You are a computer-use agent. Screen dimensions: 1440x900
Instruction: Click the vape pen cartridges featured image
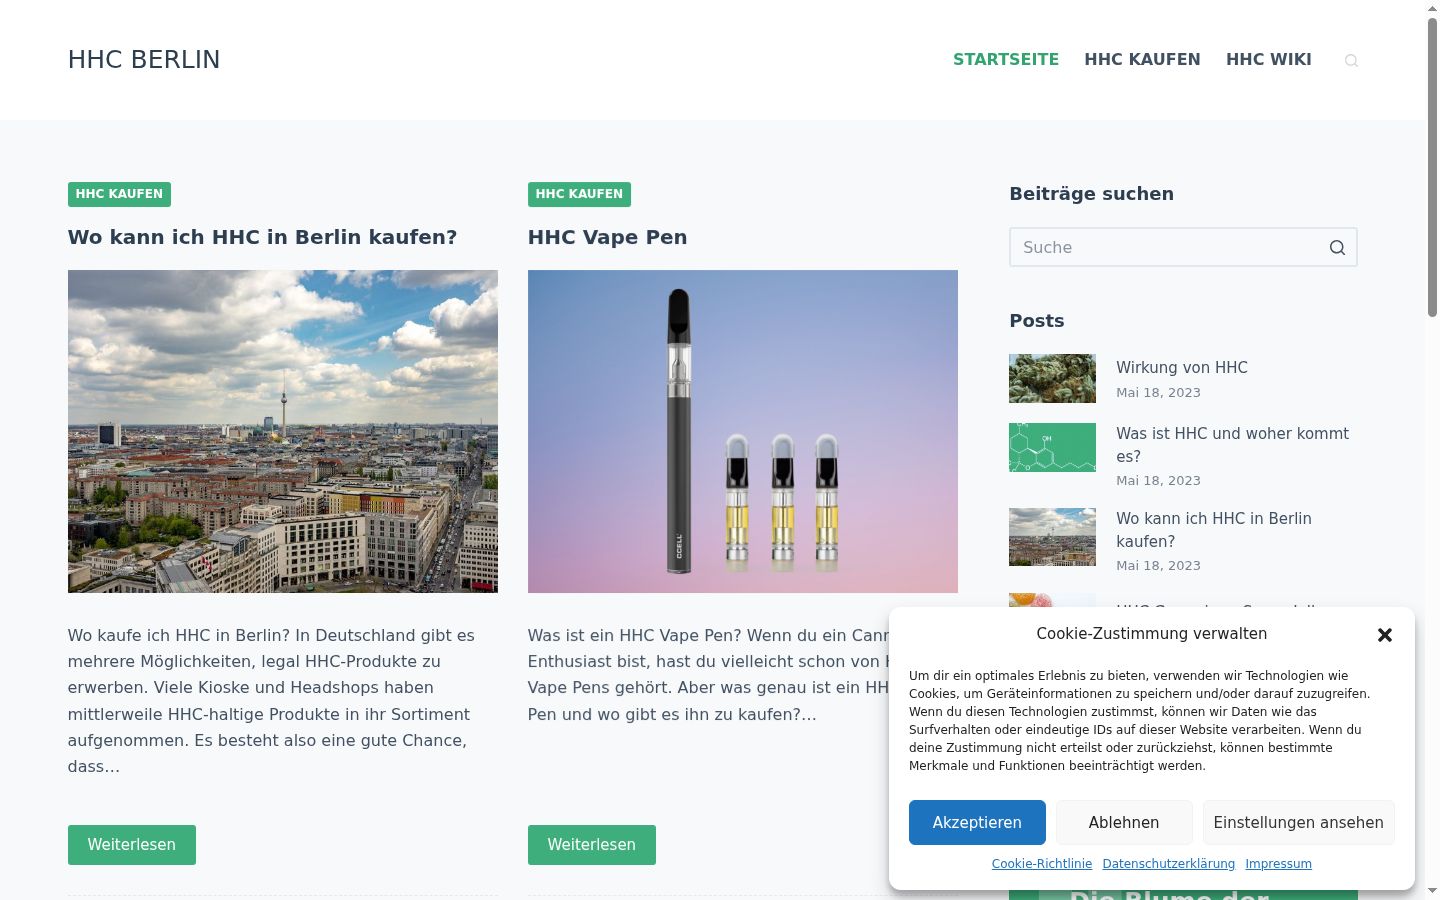pos(743,431)
